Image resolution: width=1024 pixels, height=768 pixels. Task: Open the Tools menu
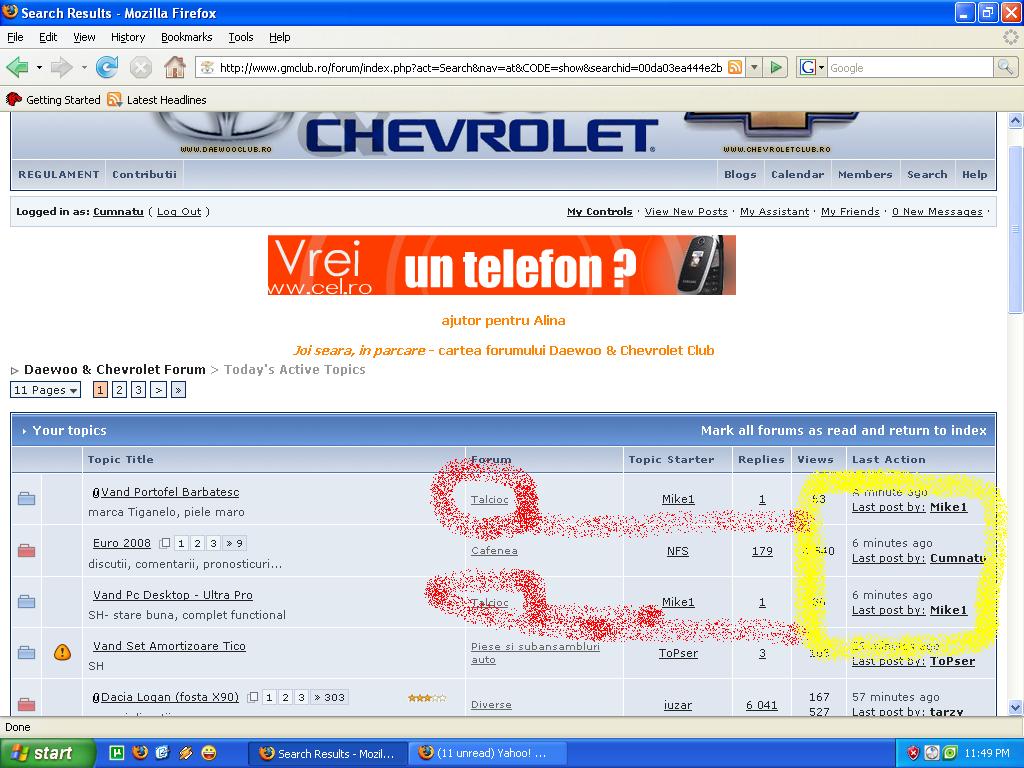click(241, 37)
